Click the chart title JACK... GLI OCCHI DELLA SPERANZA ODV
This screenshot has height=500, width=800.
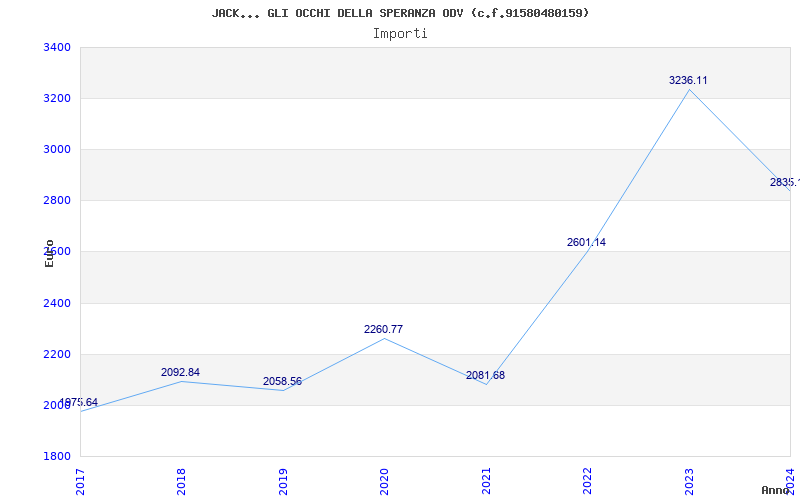[x=400, y=13]
